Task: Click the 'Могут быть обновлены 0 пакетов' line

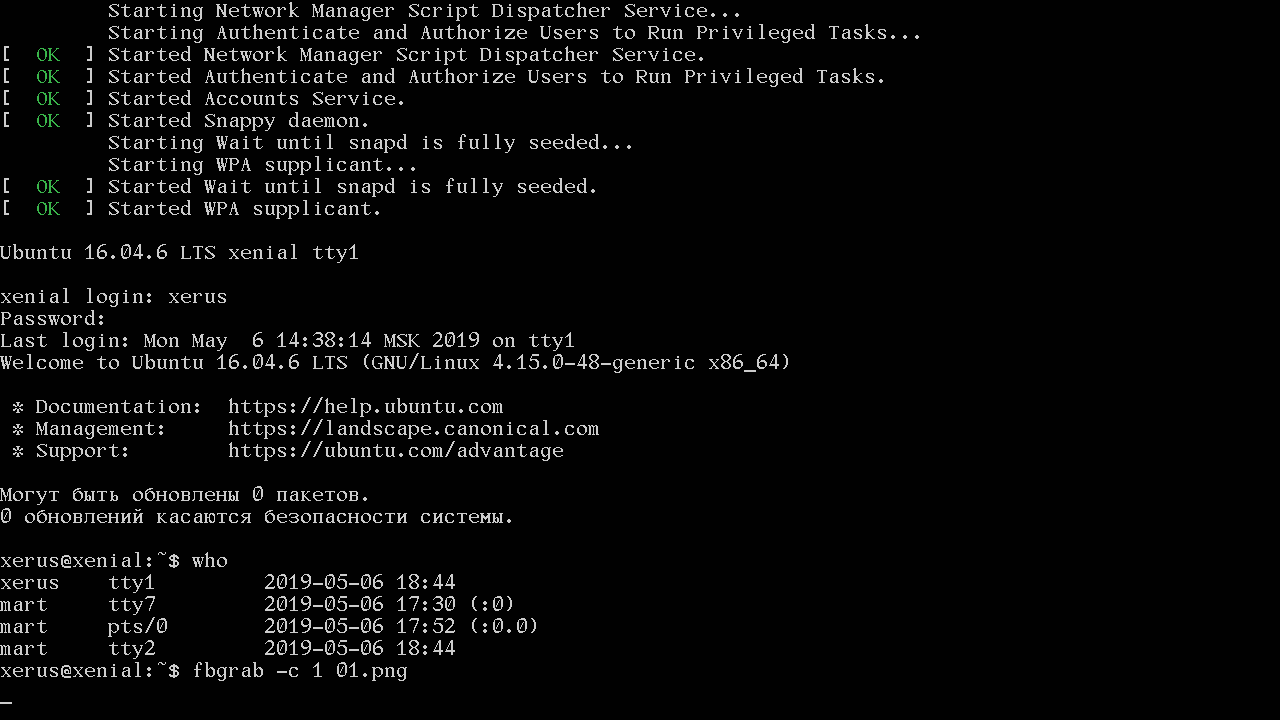Action: coord(185,495)
